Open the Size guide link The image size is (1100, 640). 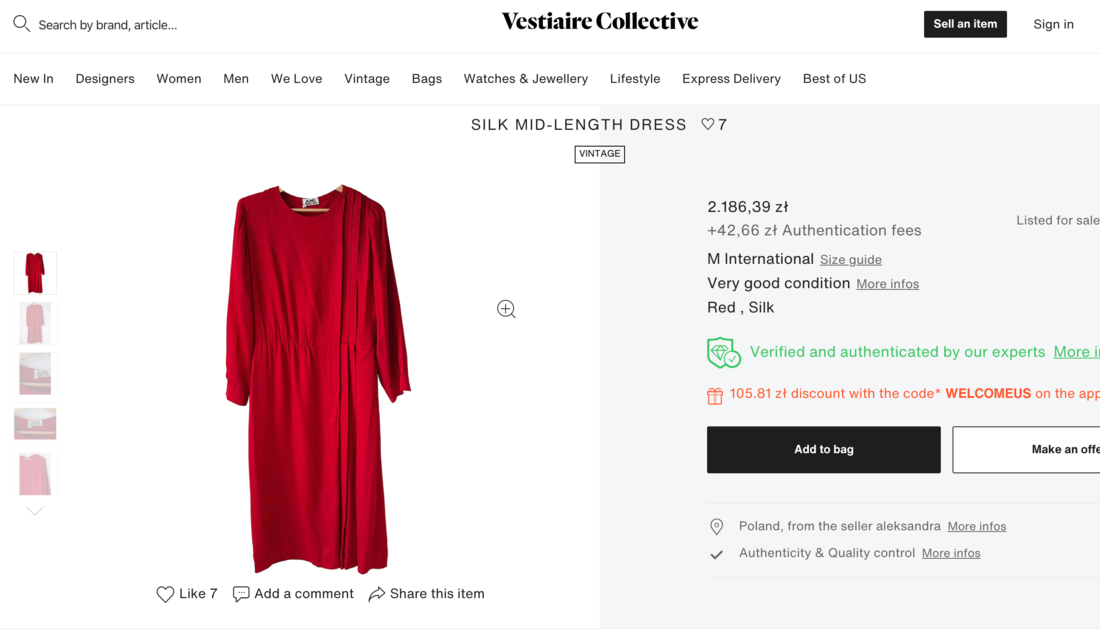[x=851, y=260]
